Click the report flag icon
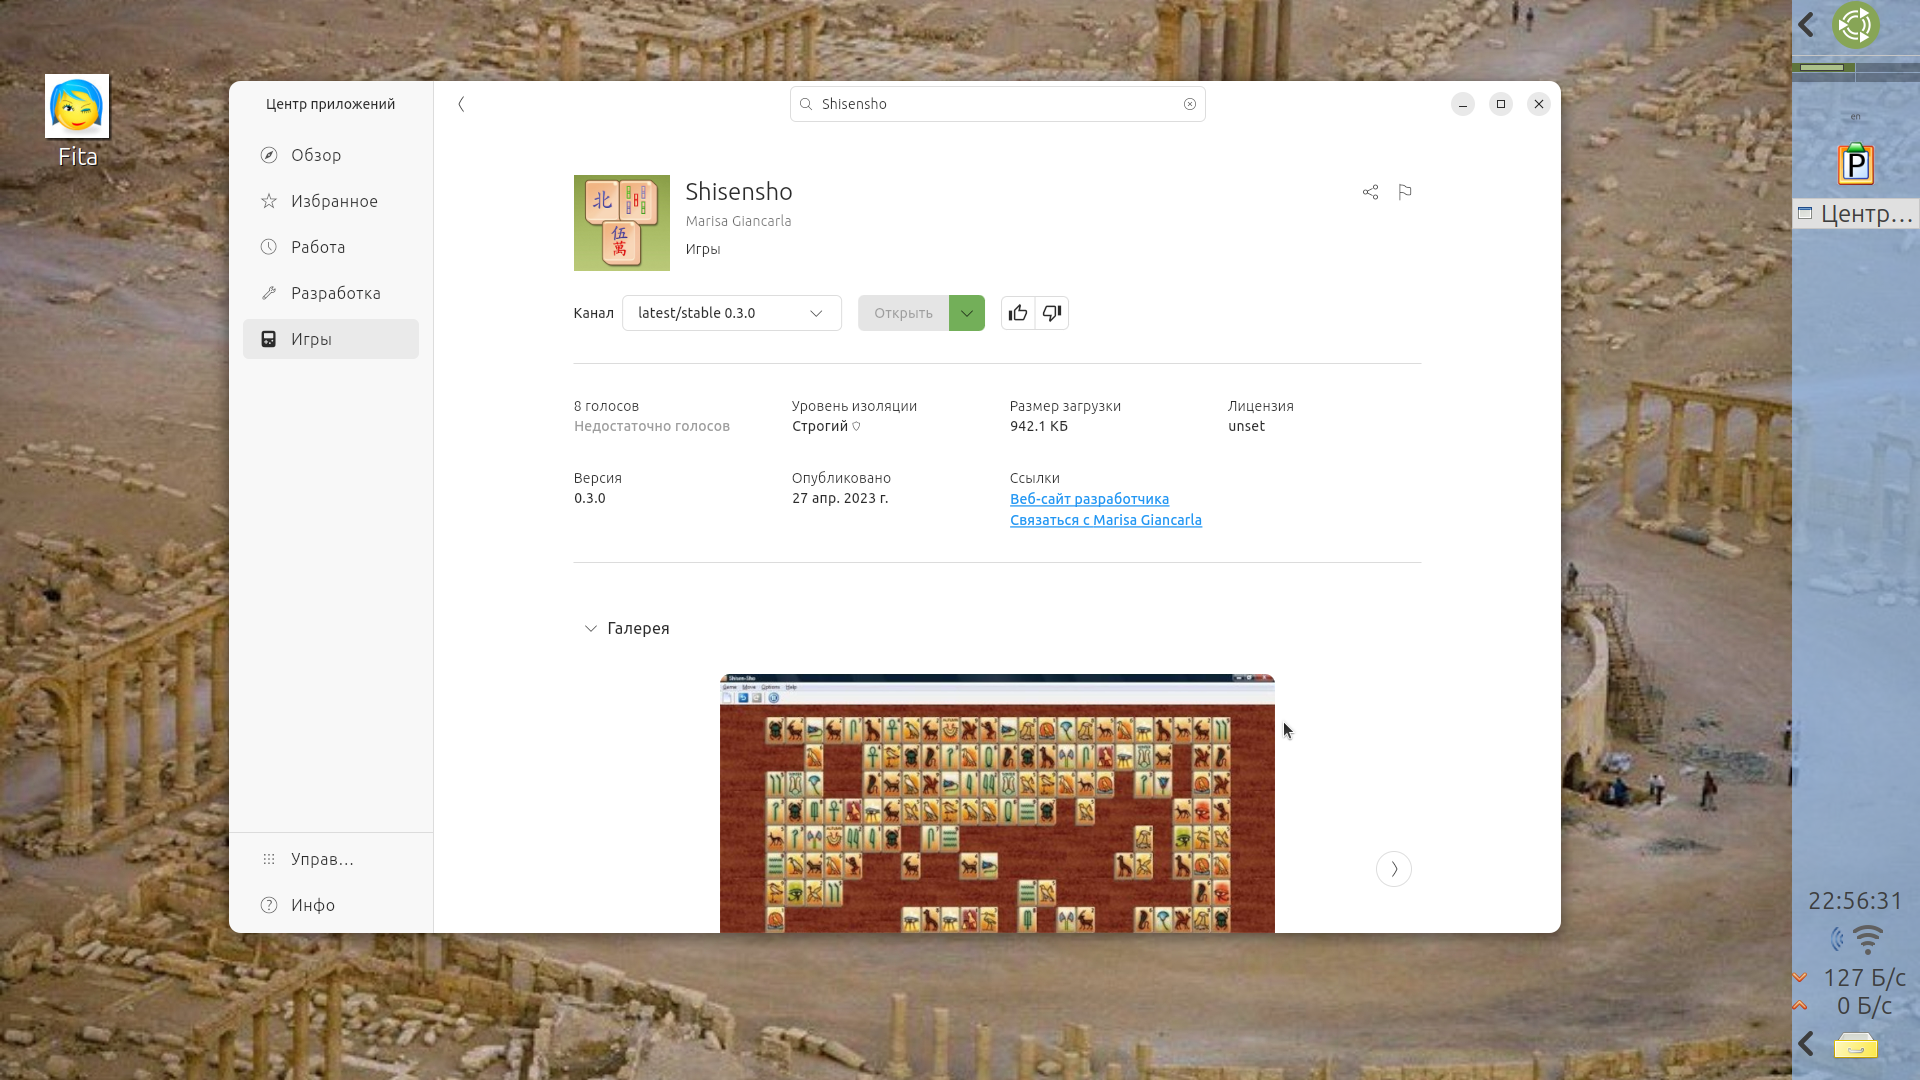 point(1405,192)
